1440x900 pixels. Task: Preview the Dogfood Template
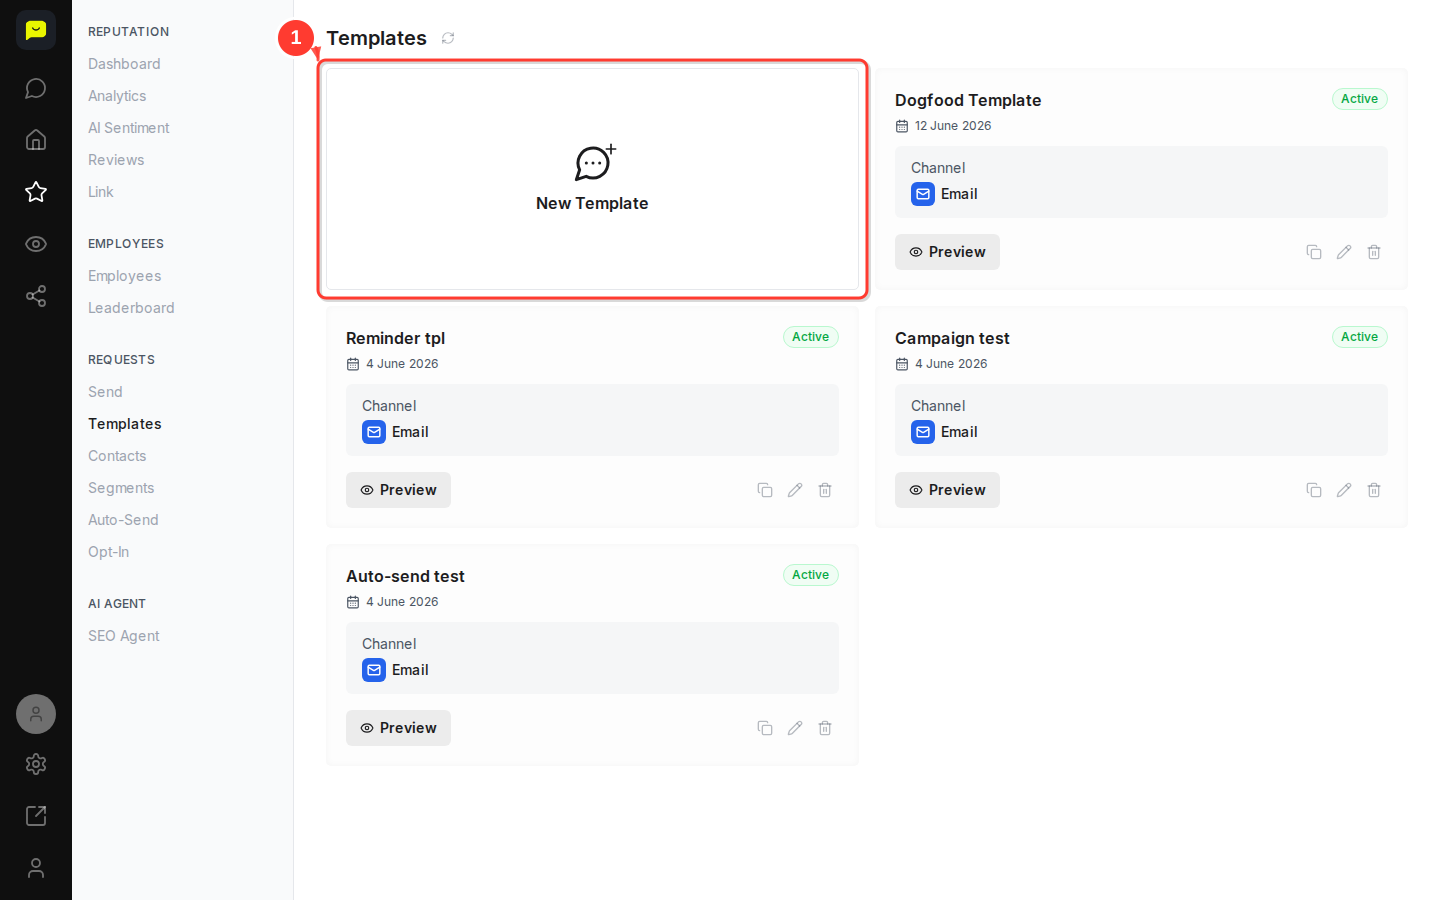pos(947,252)
